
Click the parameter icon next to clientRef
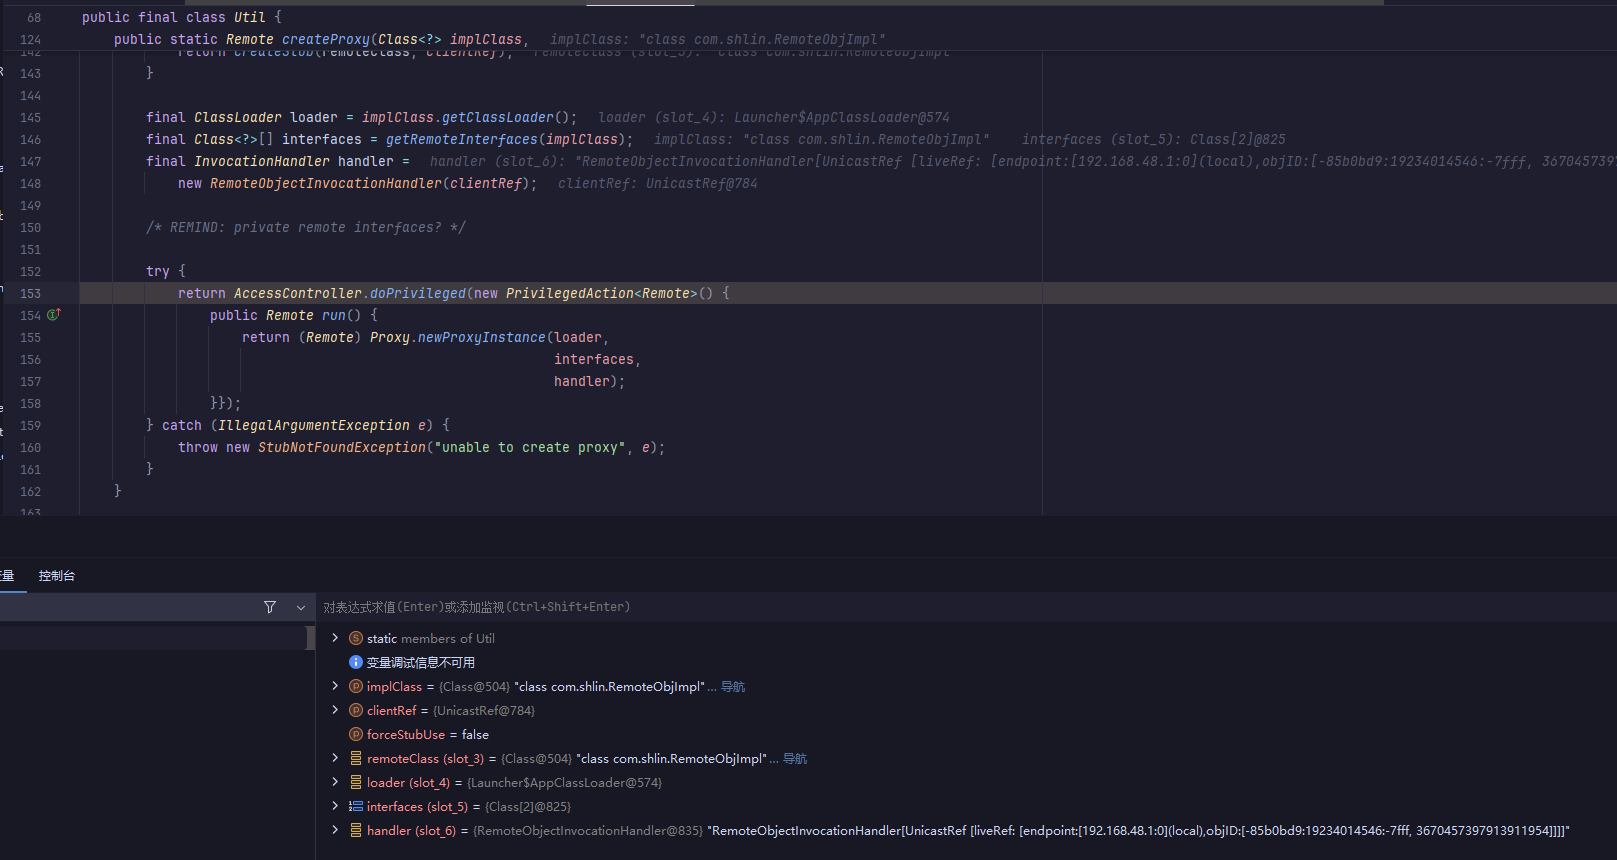click(x=356, y=710)
